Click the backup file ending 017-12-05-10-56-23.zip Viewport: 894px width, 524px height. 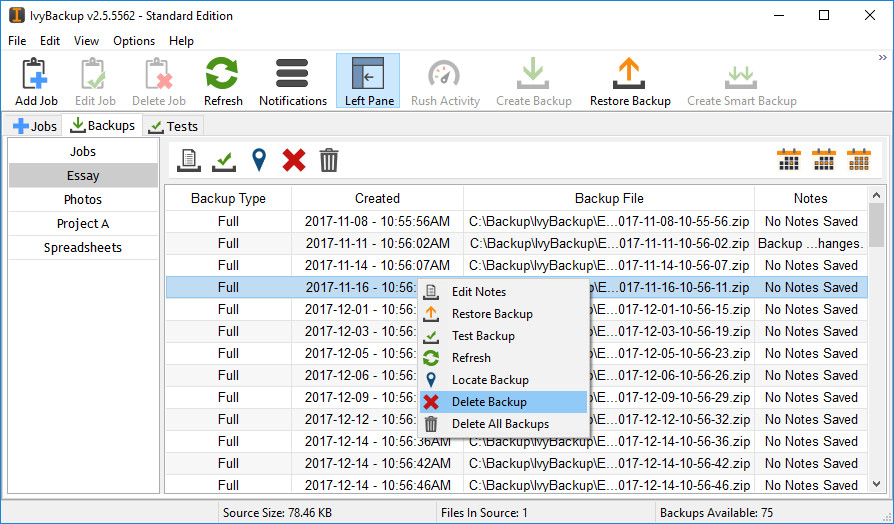[609, 354]
